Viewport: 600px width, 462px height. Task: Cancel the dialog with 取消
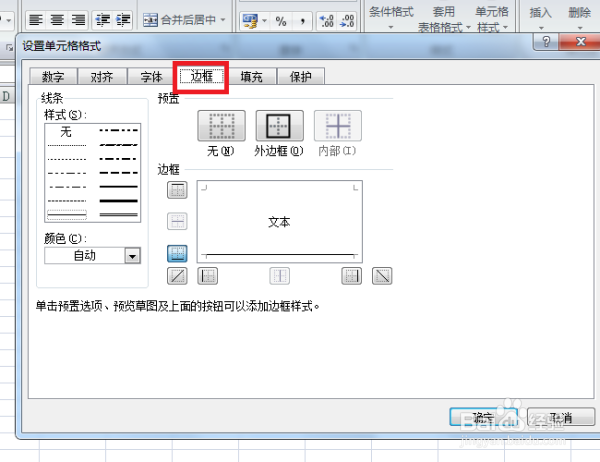[x=561, y=417]
